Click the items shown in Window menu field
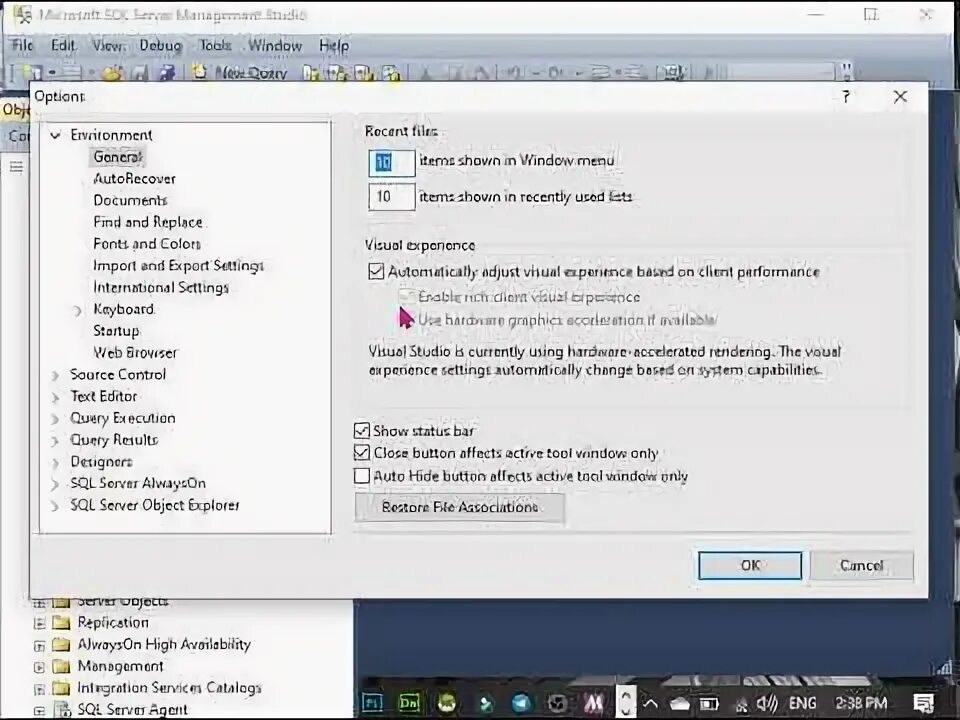960x720 pixels. tap(392, 162)
